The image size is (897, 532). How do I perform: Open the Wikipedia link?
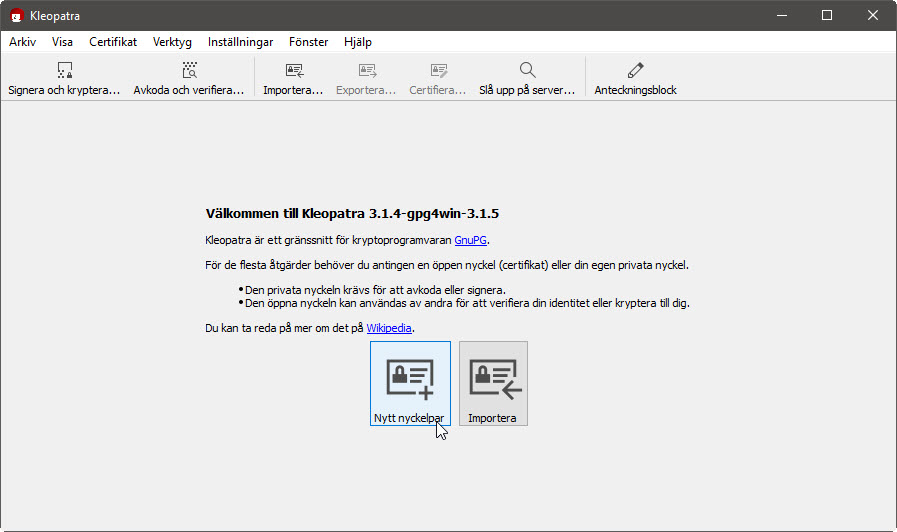(389, 328)
